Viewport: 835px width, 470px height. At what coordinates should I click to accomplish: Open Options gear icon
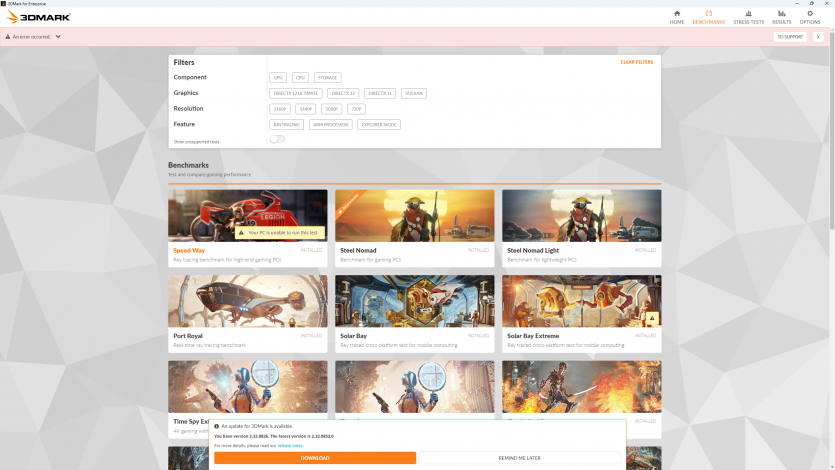coord(810,14)
